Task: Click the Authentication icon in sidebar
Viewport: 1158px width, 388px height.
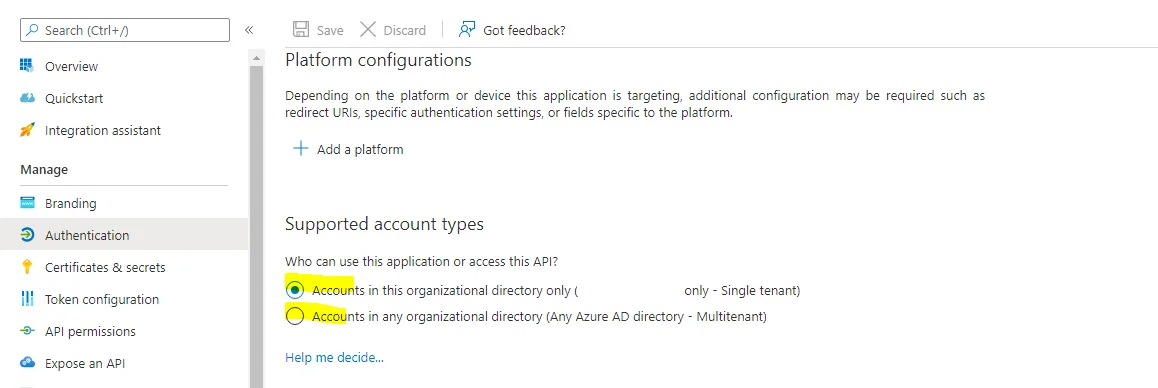Action: click(27, 235)
